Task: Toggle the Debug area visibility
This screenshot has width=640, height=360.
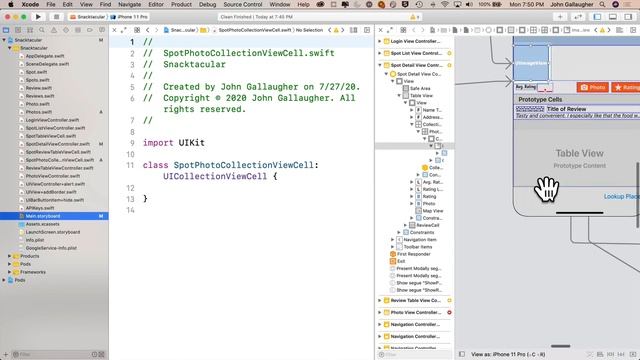Action: coord(613,17)
